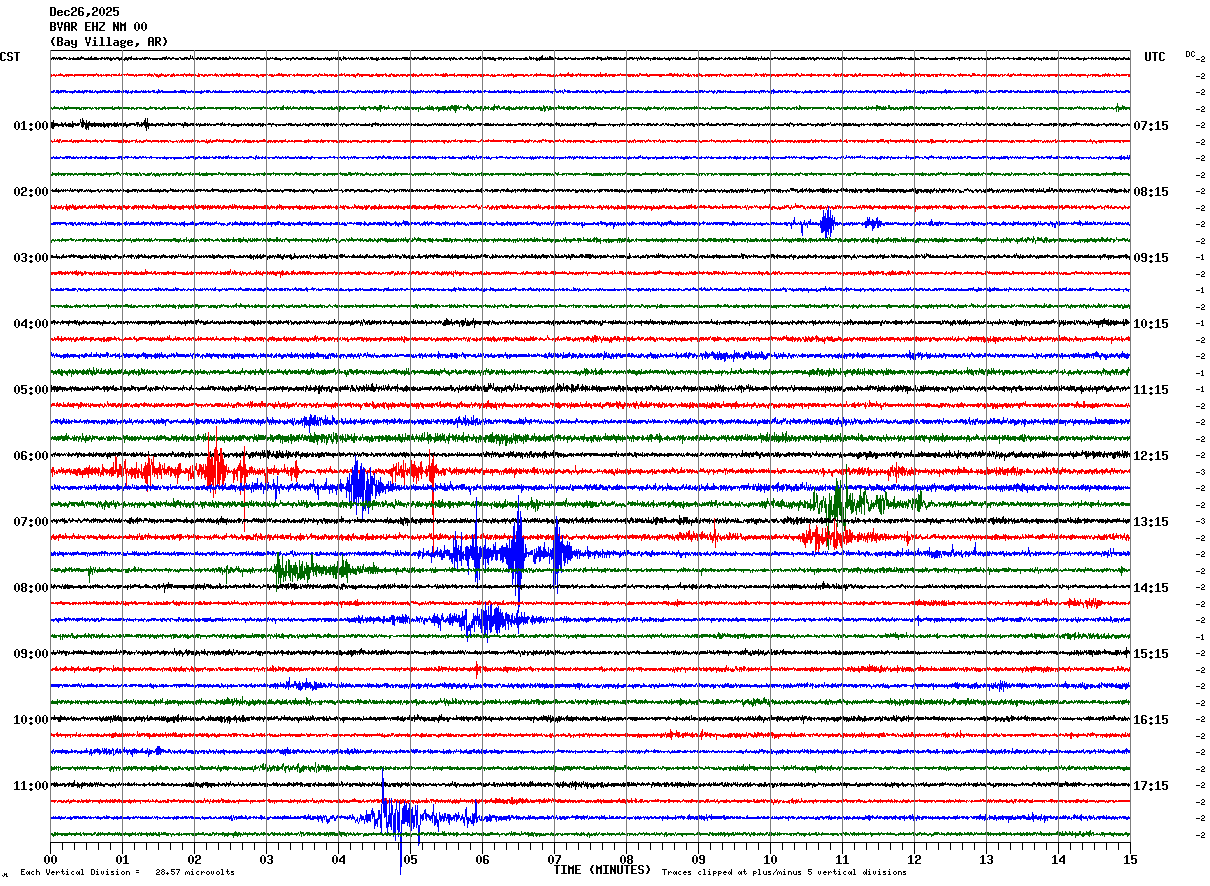Select the 11:00 CST time label
The height and width of the screenshot is (886, 1210).
31,786
